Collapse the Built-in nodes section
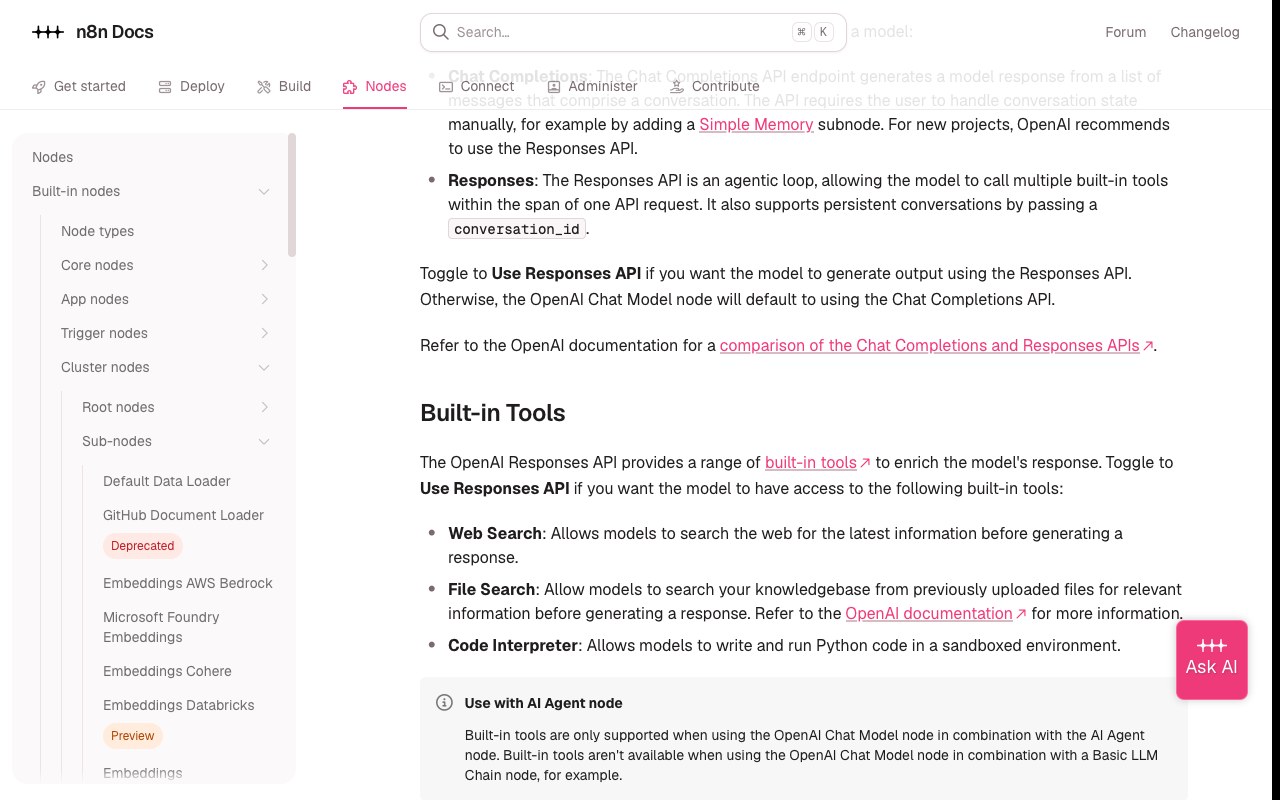The image size is (1280, 800). (x=264, y=191)
